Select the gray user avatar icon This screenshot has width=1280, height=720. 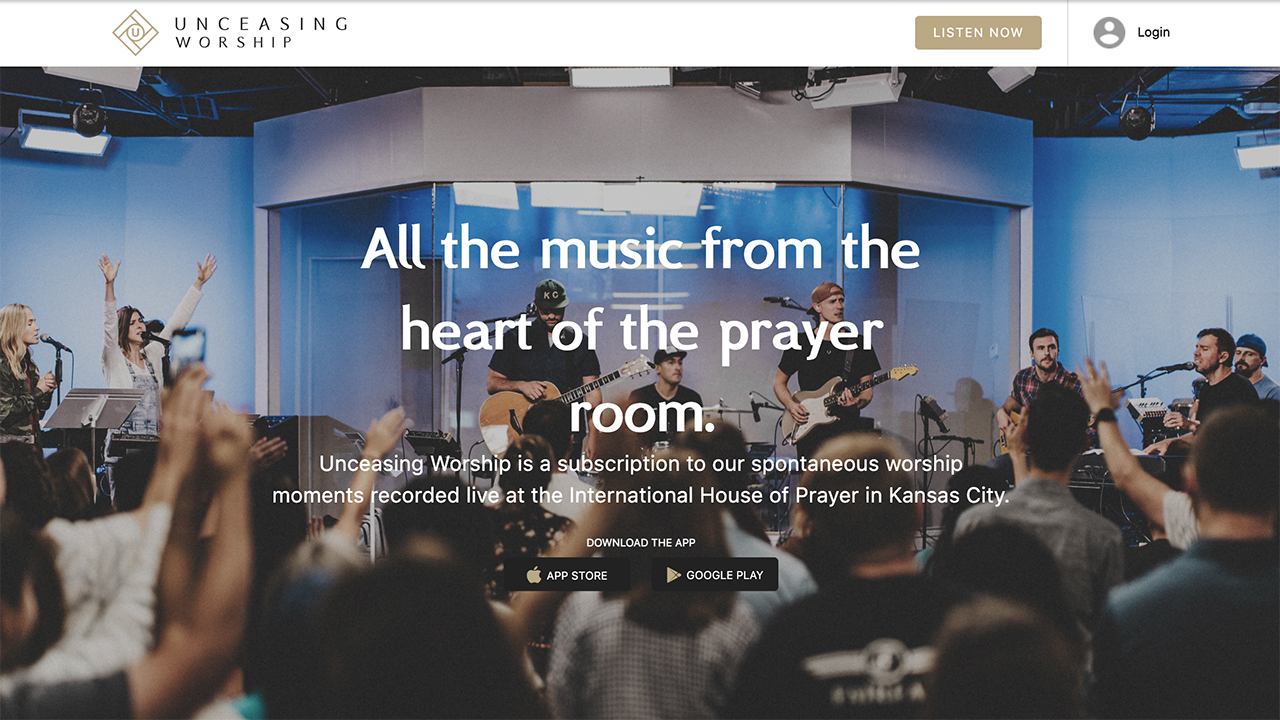1109,32
